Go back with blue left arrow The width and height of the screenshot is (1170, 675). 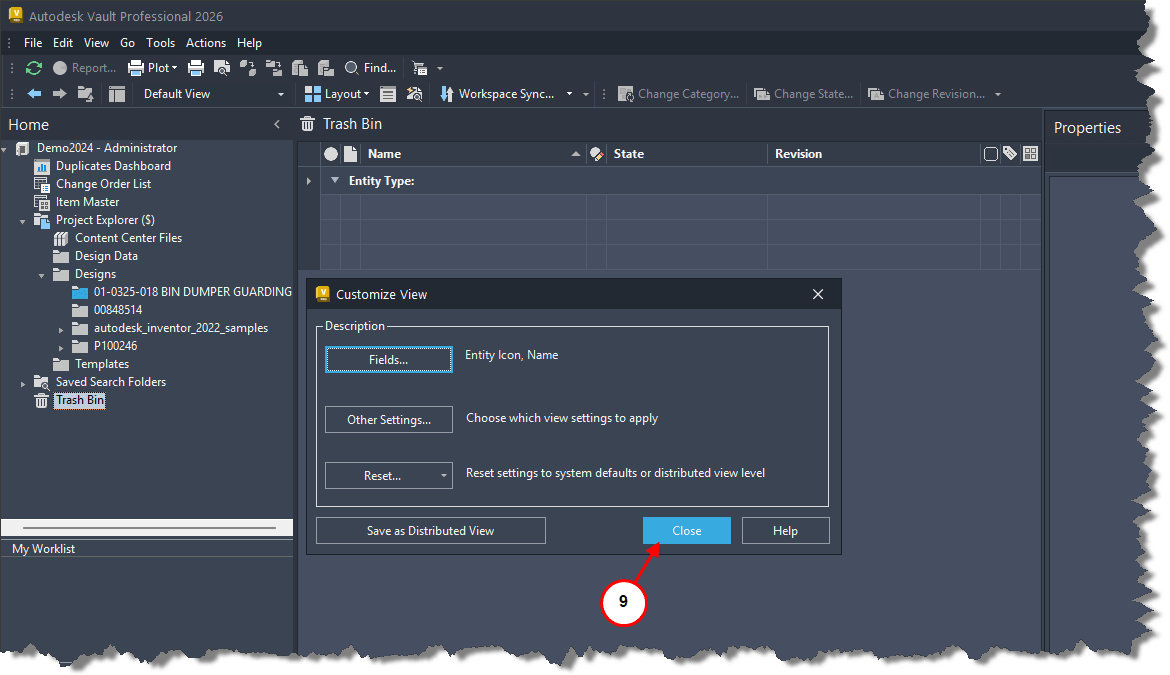pyautogui.click(x=34, y=94)
